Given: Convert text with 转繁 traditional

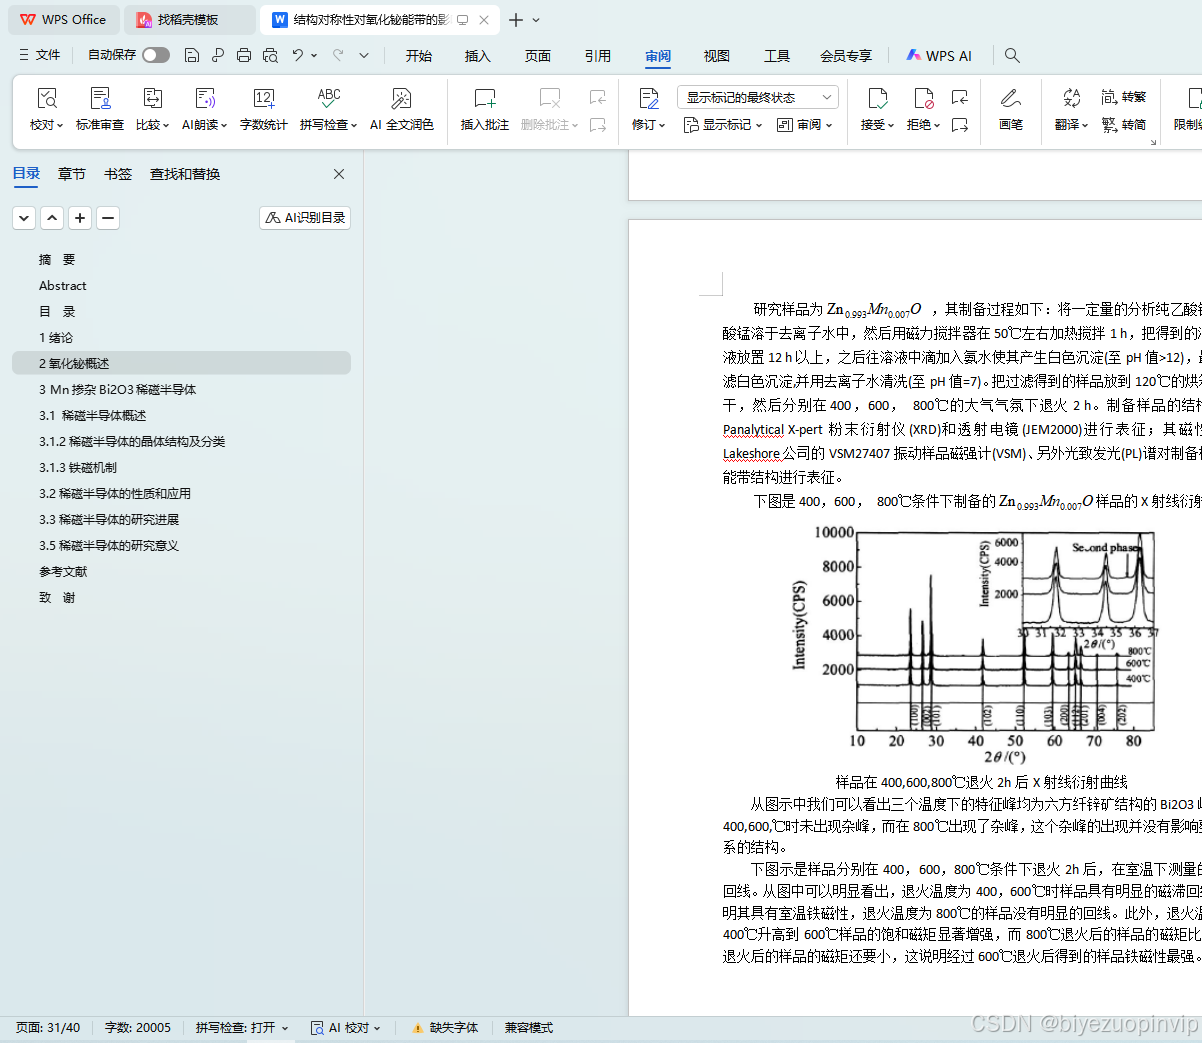Looking at the screenshot, I should pyautogui.click(x=1124, y=97).
